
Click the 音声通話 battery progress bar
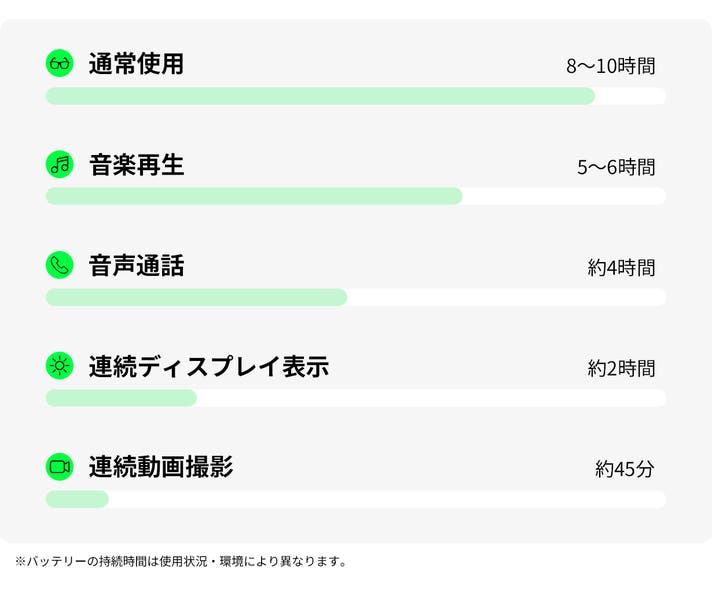point(355,297)
